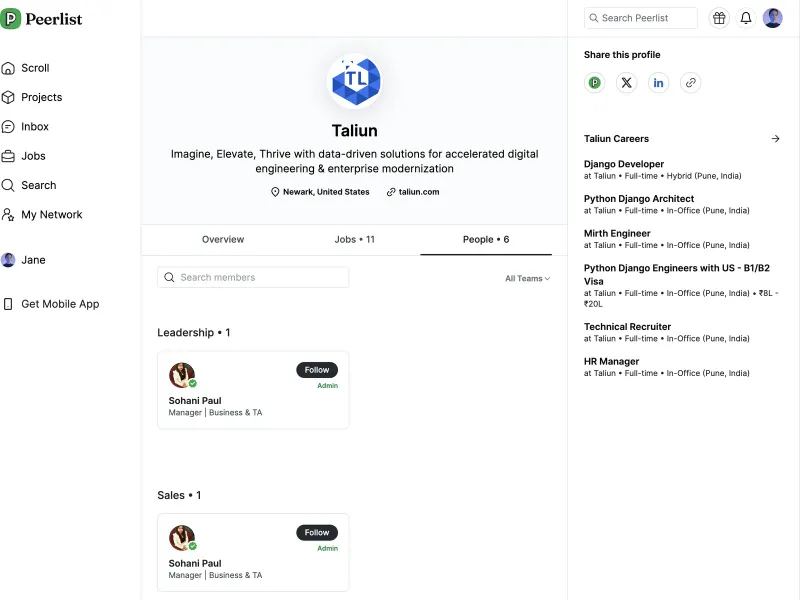Go to Inbox in the sidebar
This screenshot has height=600, width=800.
pos(35,127)
